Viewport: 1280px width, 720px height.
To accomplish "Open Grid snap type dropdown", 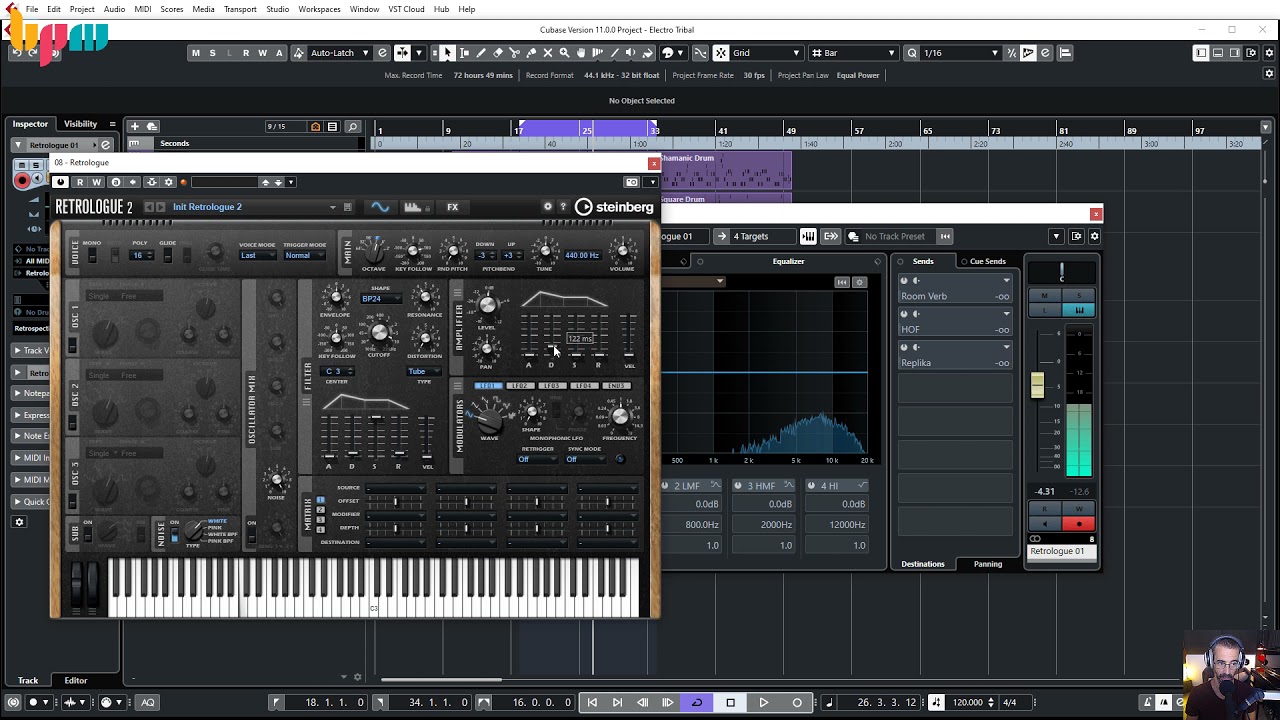I will [767, 53].
